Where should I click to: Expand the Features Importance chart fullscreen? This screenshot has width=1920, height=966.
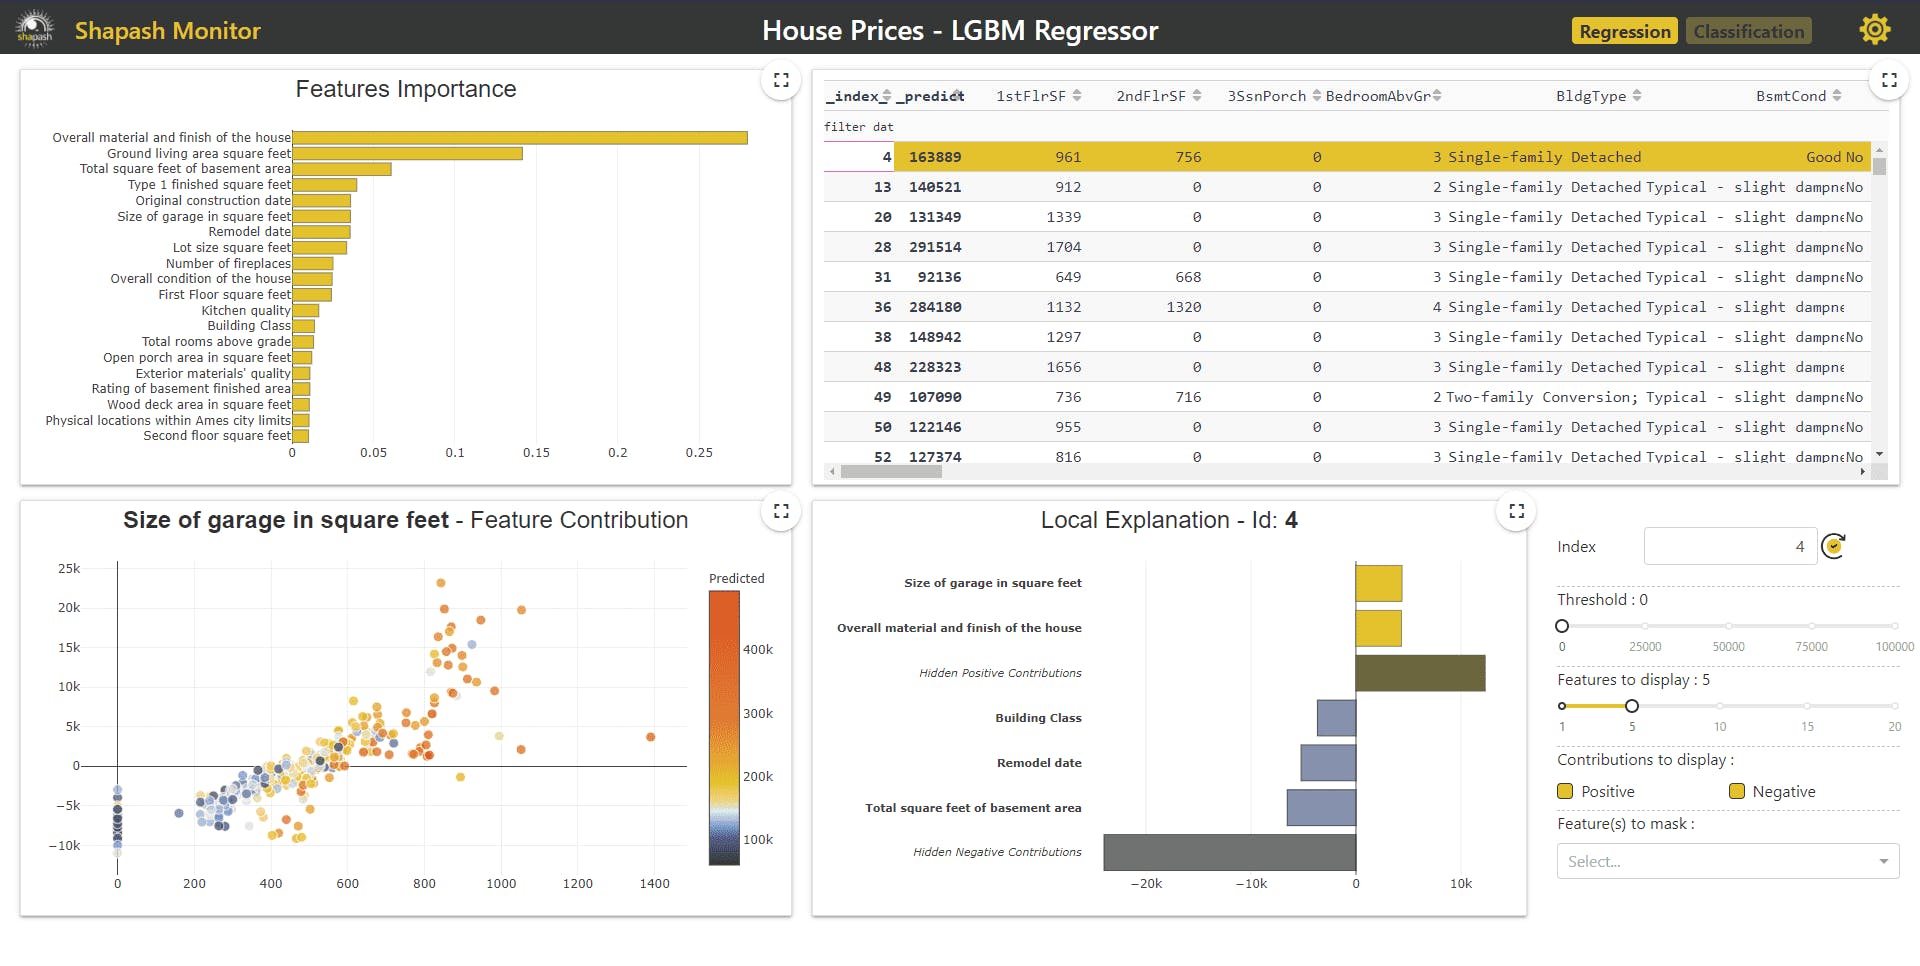781,81
